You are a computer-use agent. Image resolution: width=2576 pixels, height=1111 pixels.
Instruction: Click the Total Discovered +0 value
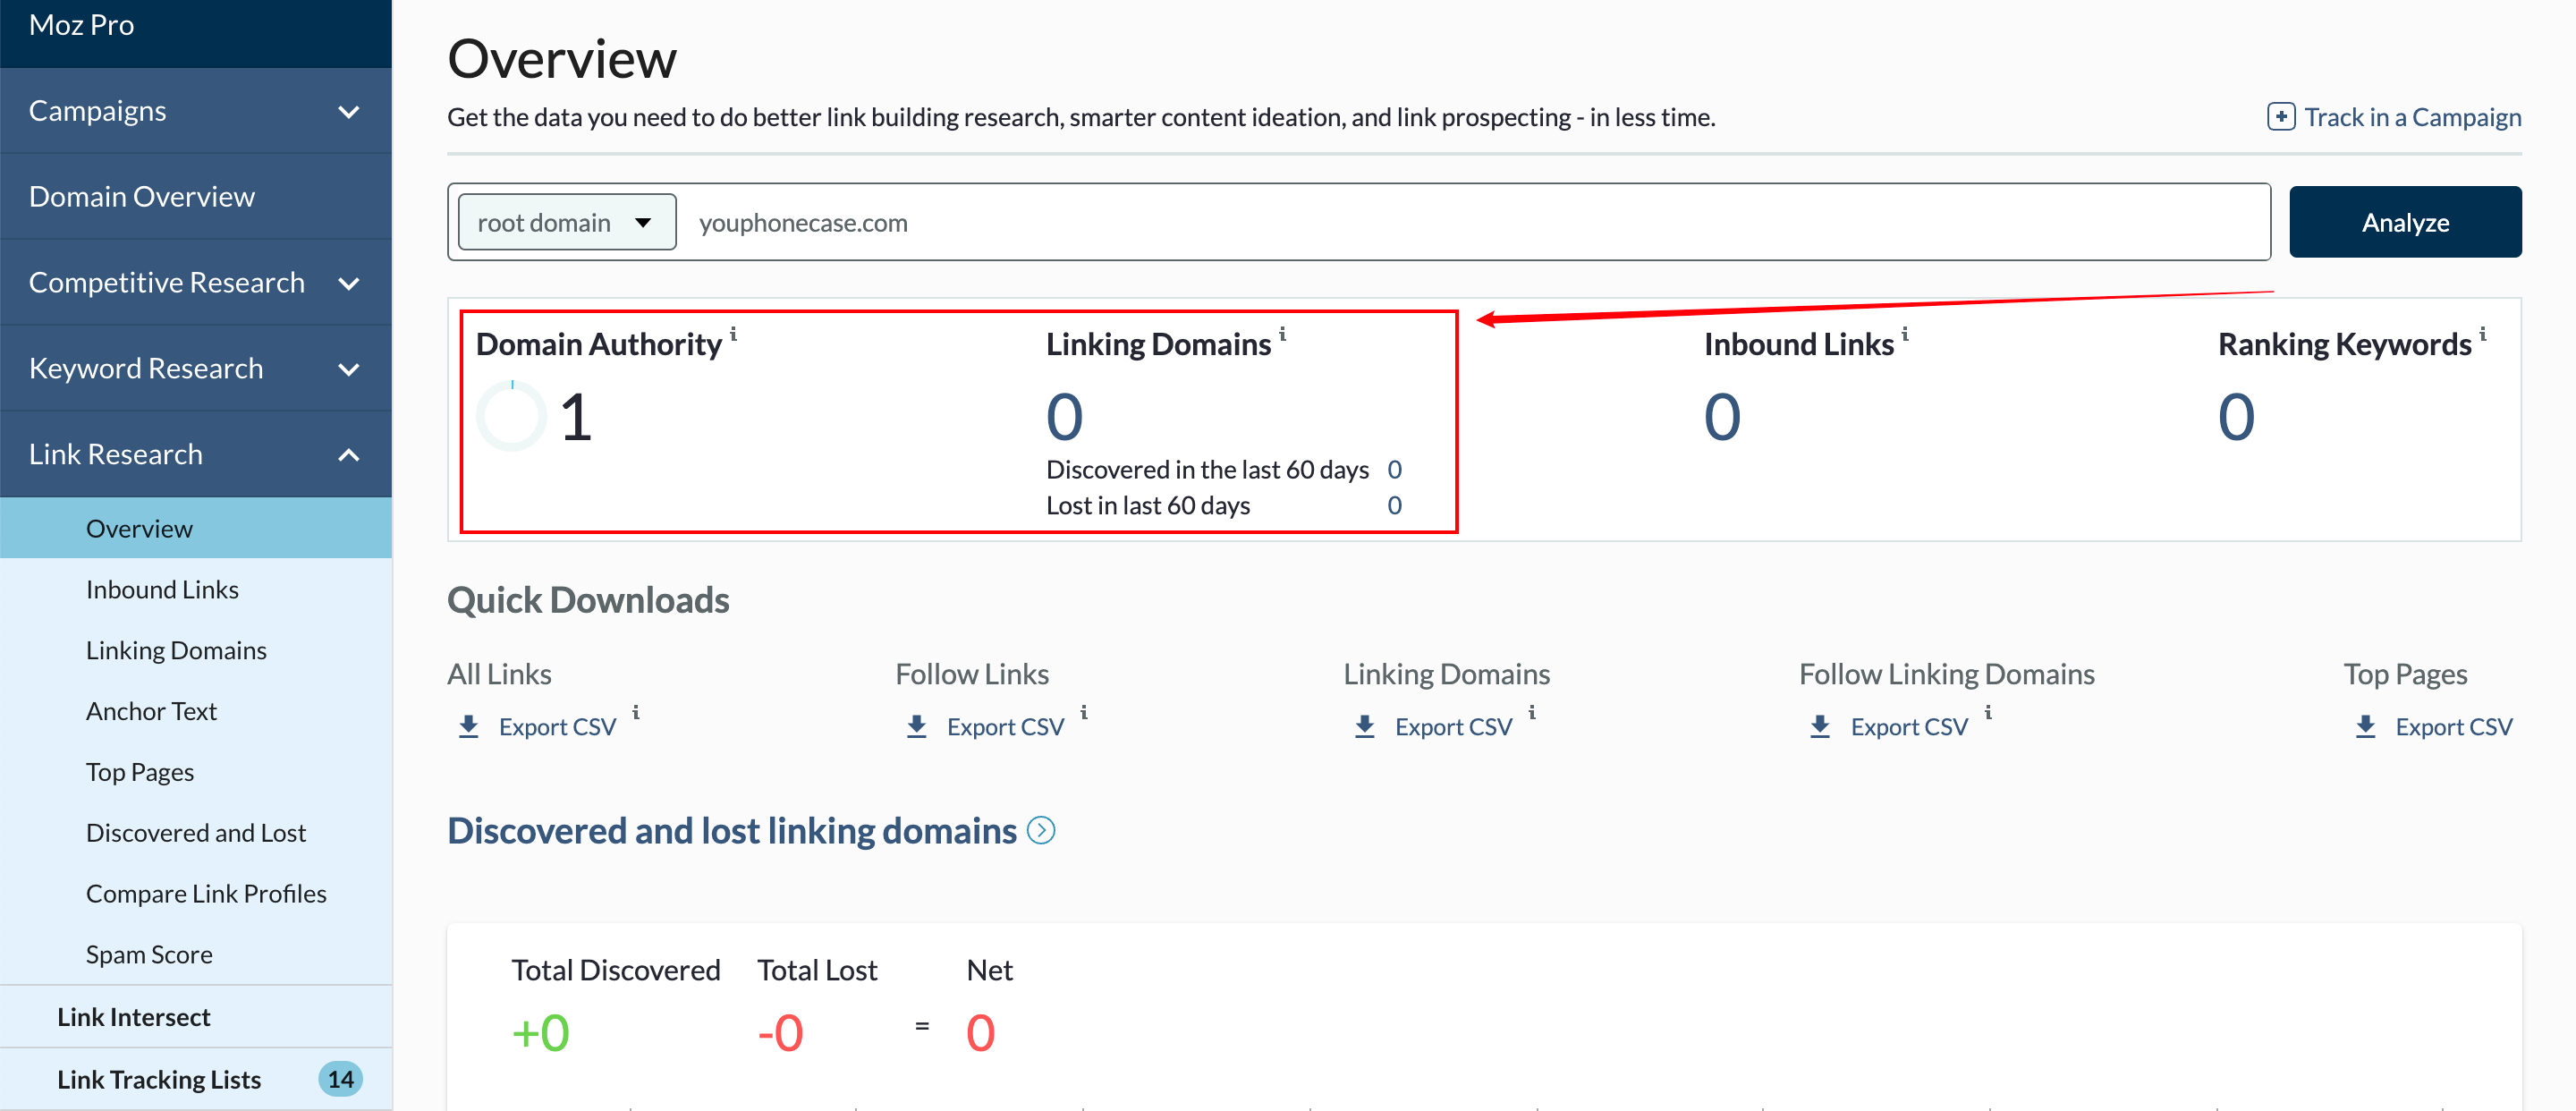(x=540, y=1033)
